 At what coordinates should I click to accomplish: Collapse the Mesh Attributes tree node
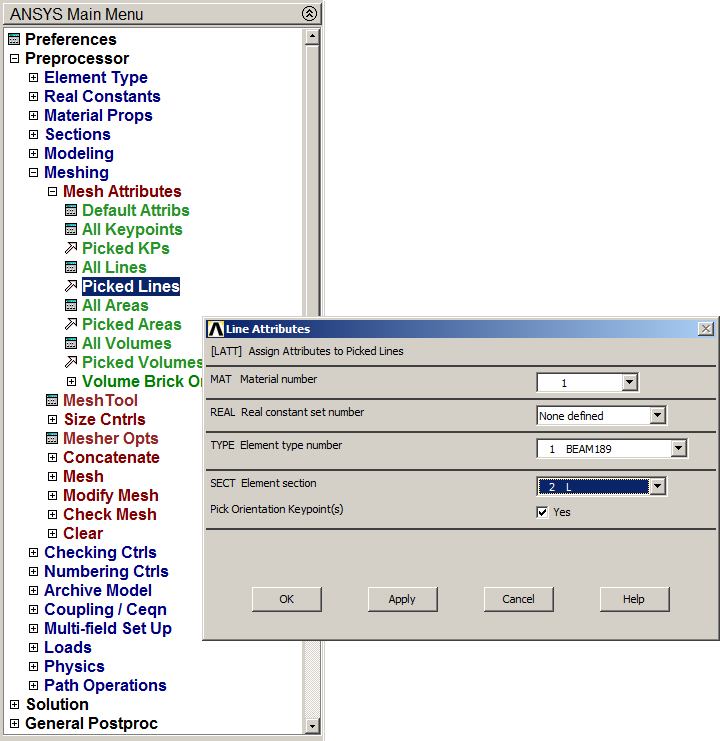tap(52, 192)
